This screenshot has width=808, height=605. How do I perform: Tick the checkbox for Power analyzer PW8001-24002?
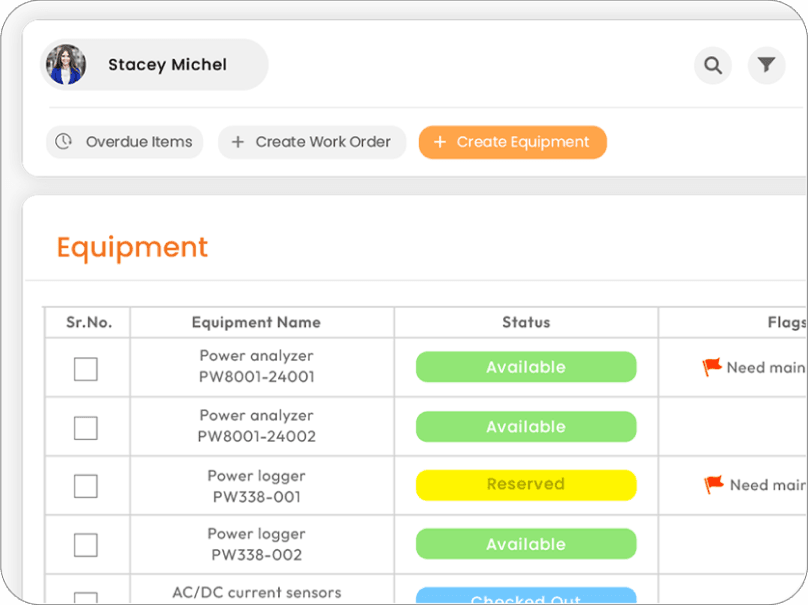tap(86, 428)
